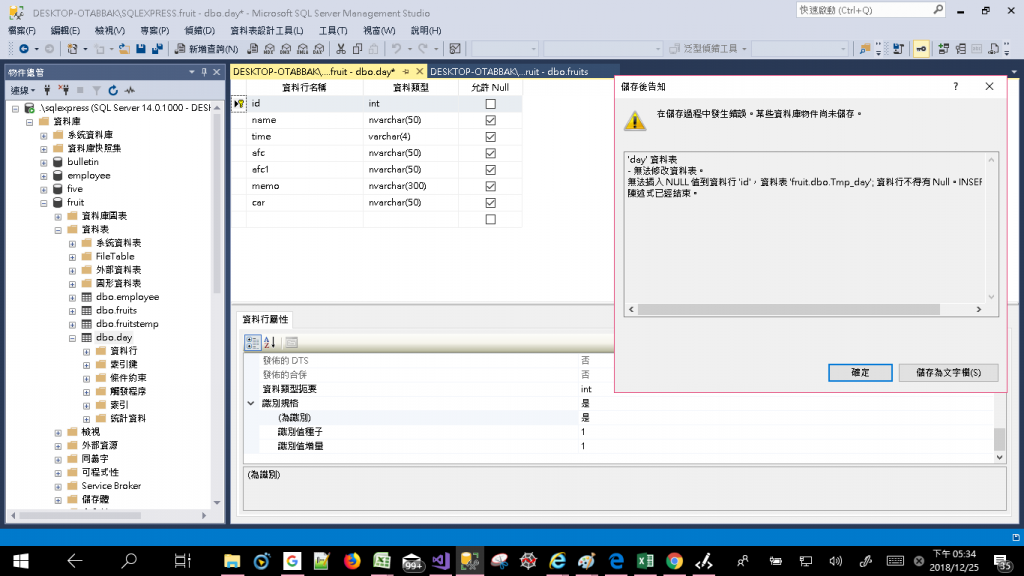
Task: Expand the dbo.fruits table node
Action: tap(72, 312)
